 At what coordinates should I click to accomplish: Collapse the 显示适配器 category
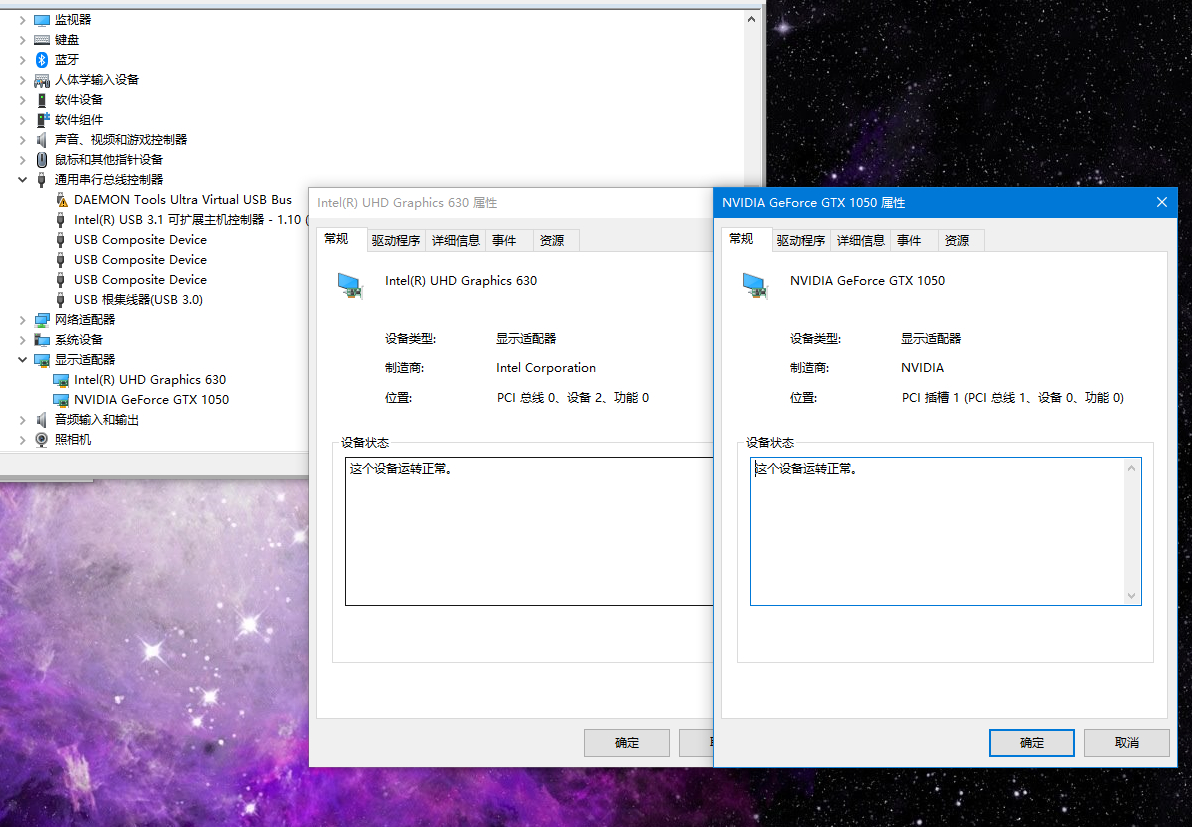22,360
